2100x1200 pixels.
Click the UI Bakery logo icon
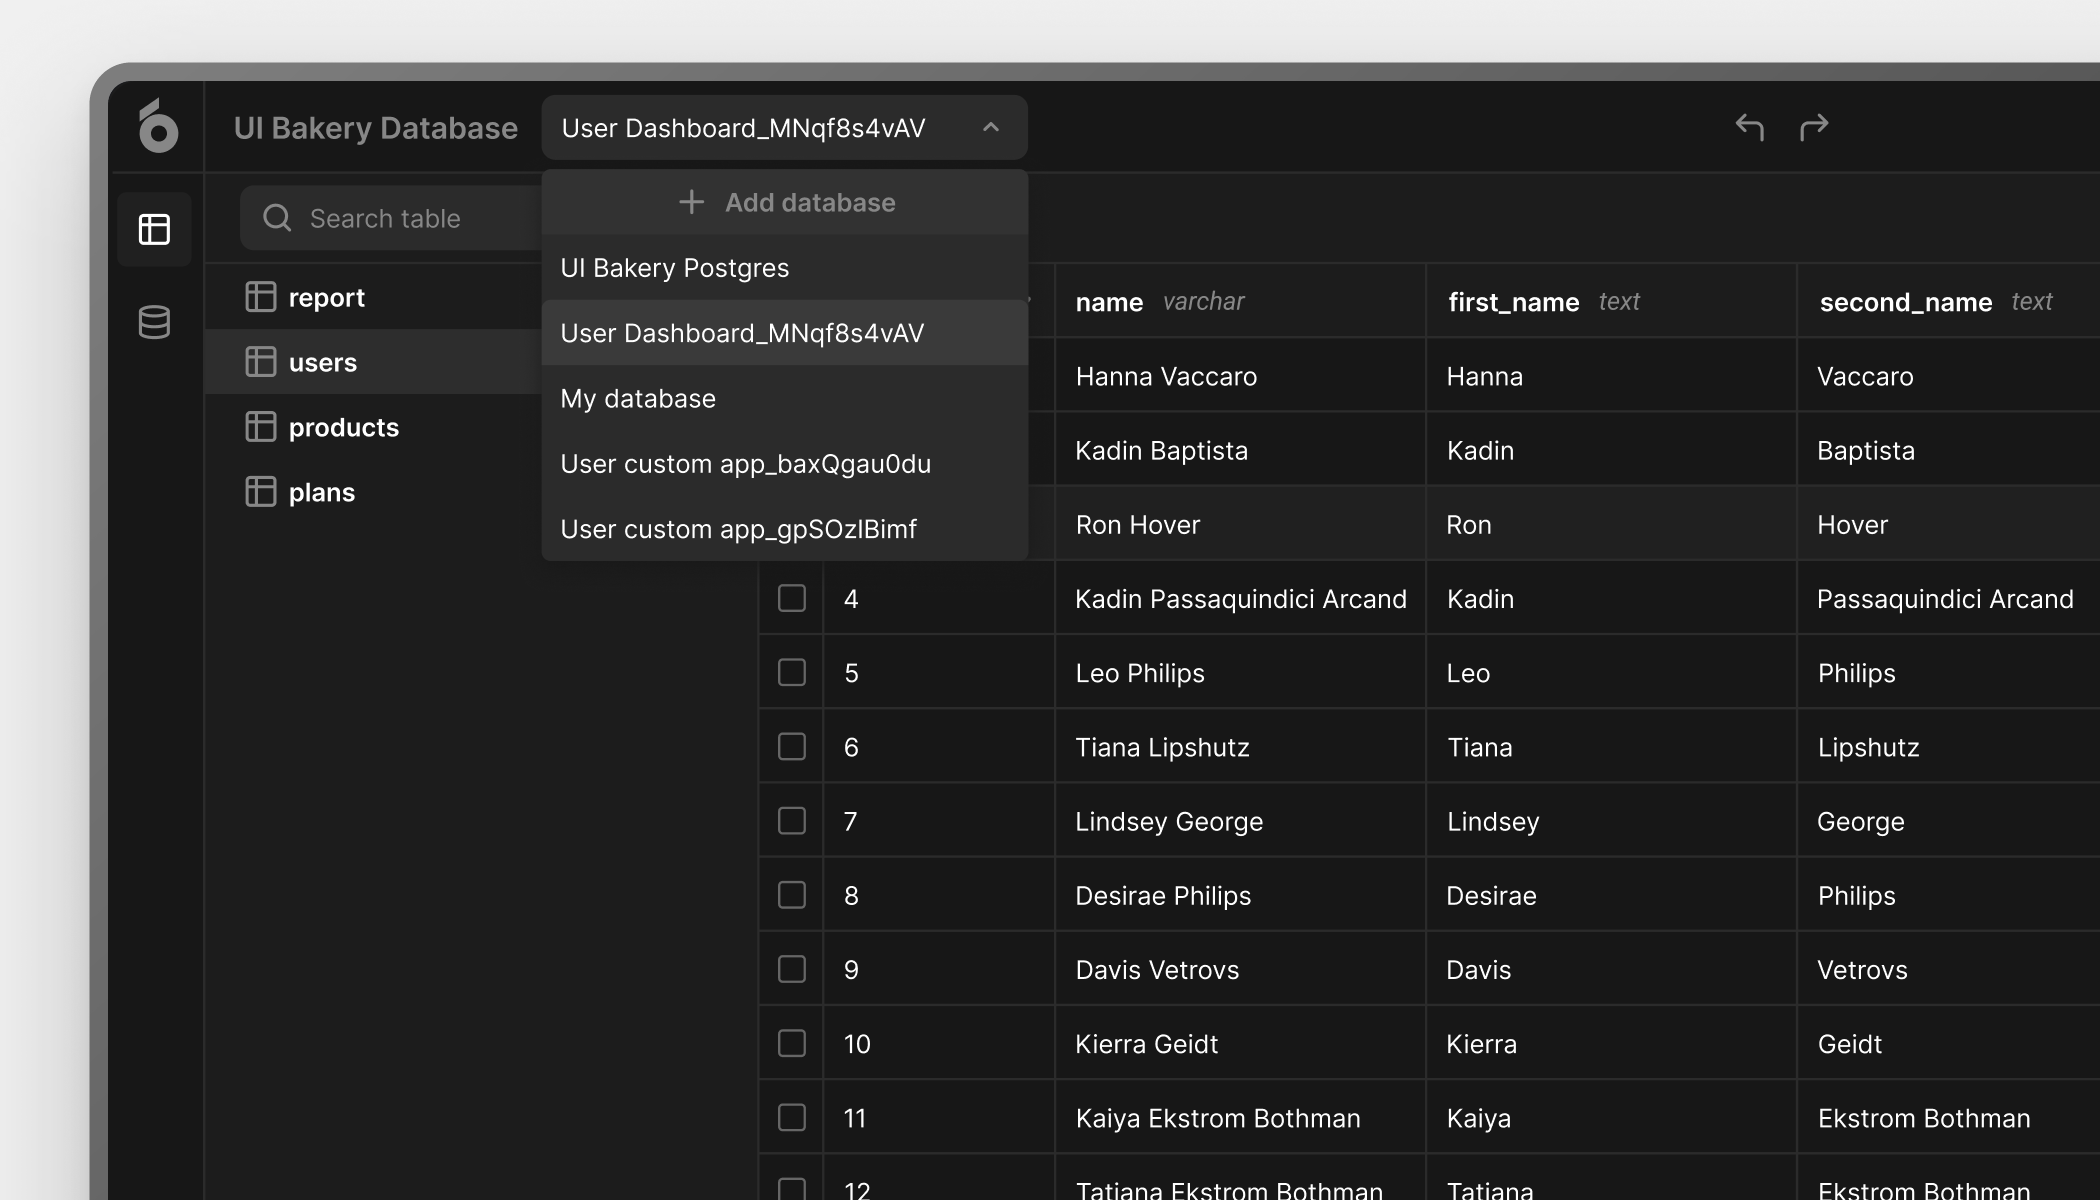tap(158, 127)
